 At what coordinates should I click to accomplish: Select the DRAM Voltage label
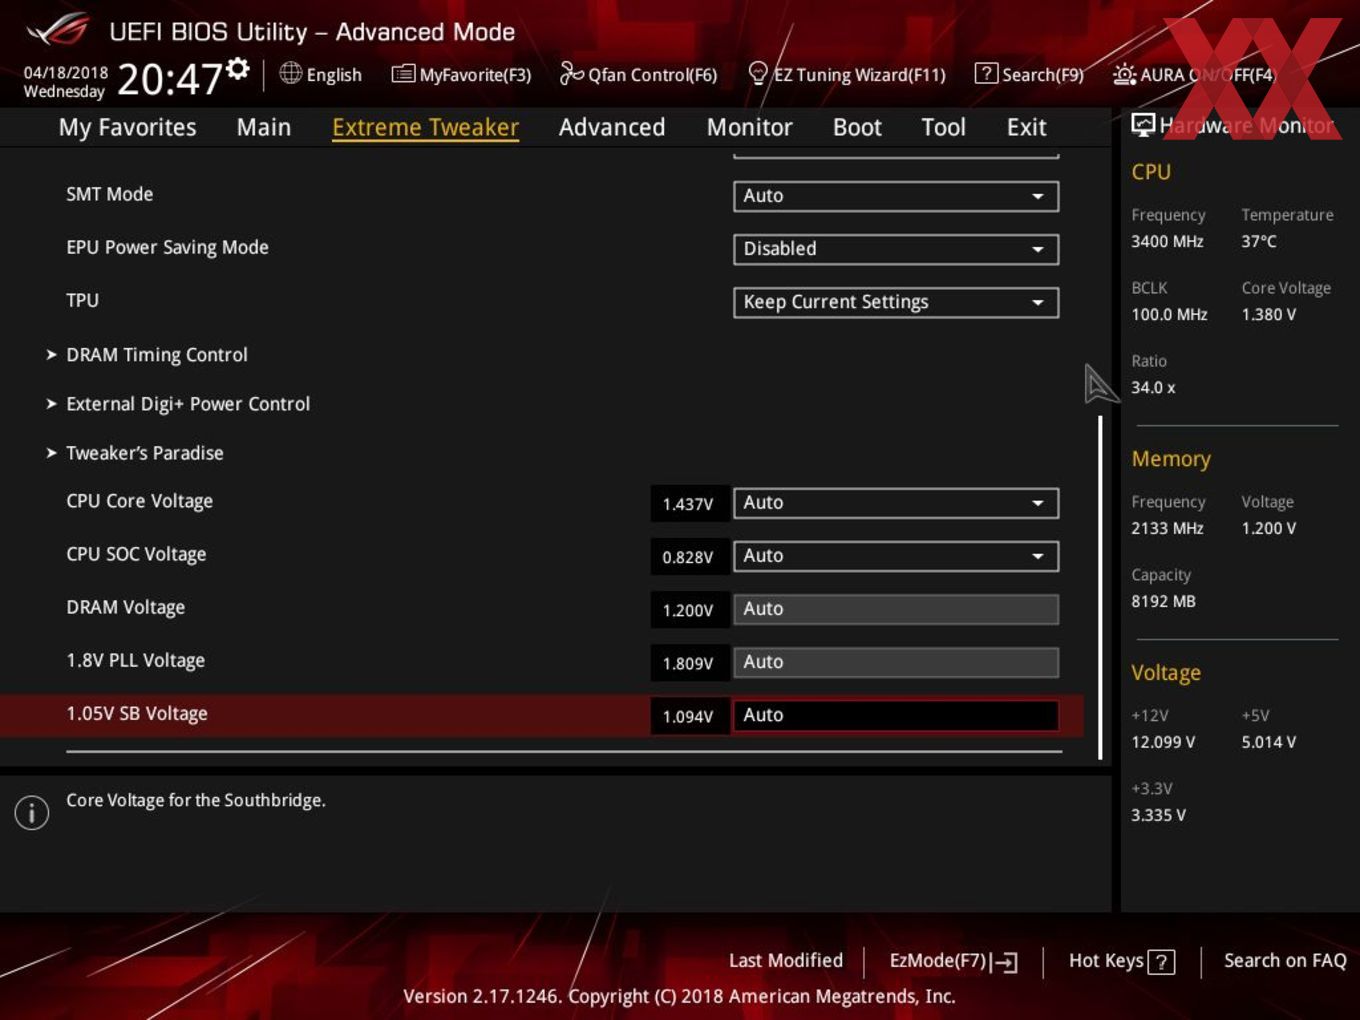point(125,607)
